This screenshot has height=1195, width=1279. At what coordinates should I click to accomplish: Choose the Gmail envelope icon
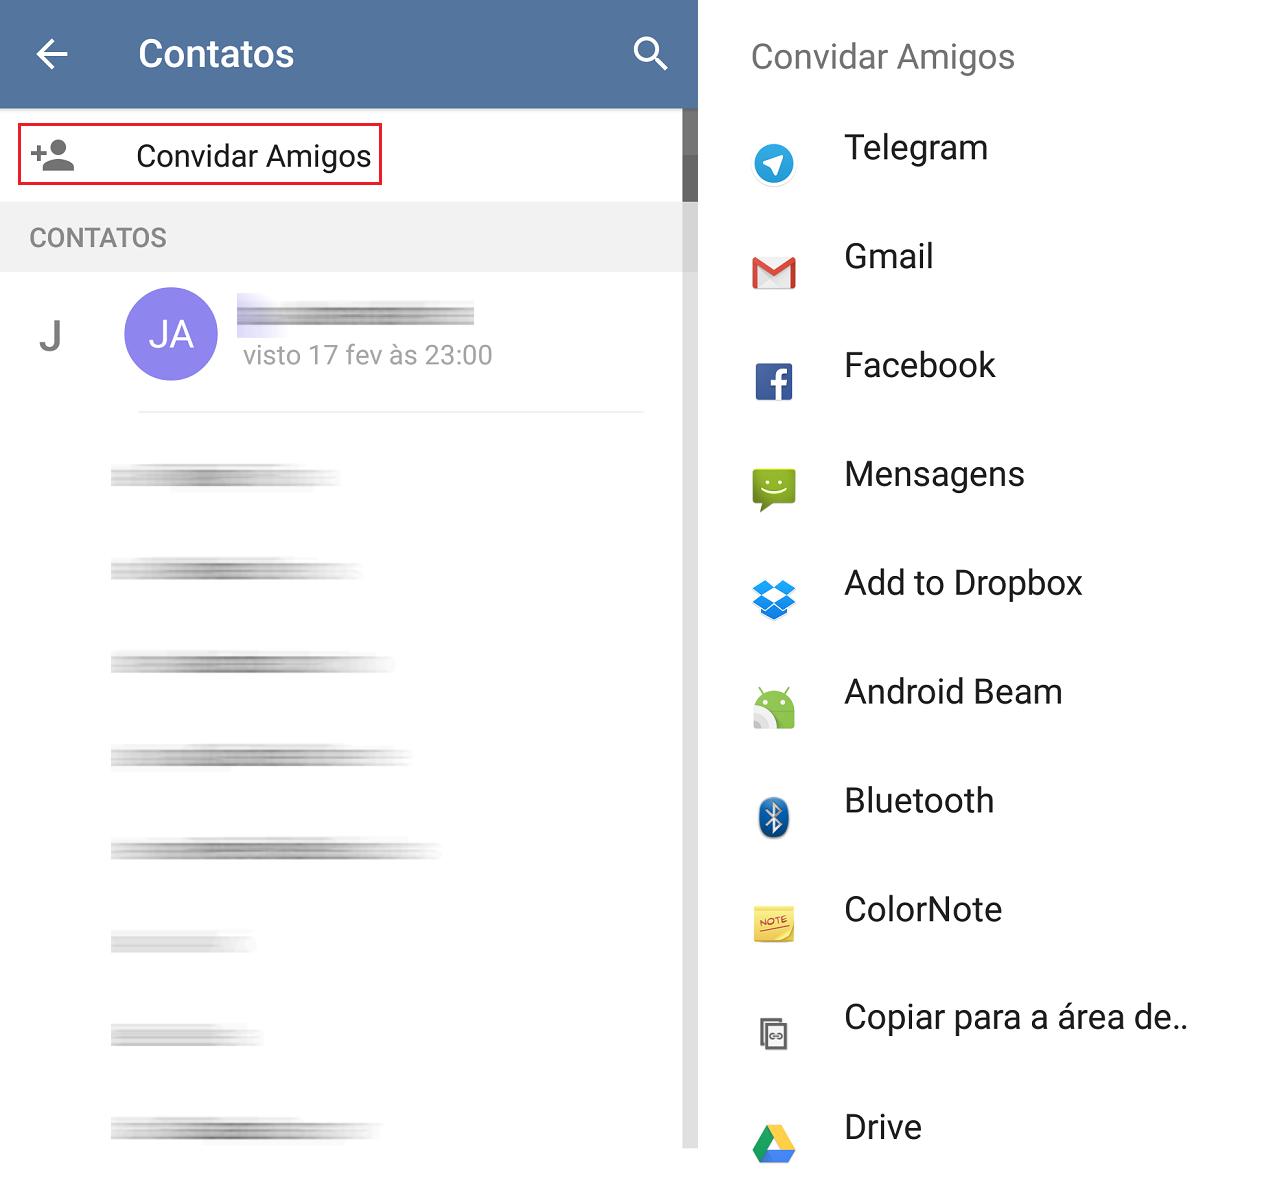pos(773,273)
